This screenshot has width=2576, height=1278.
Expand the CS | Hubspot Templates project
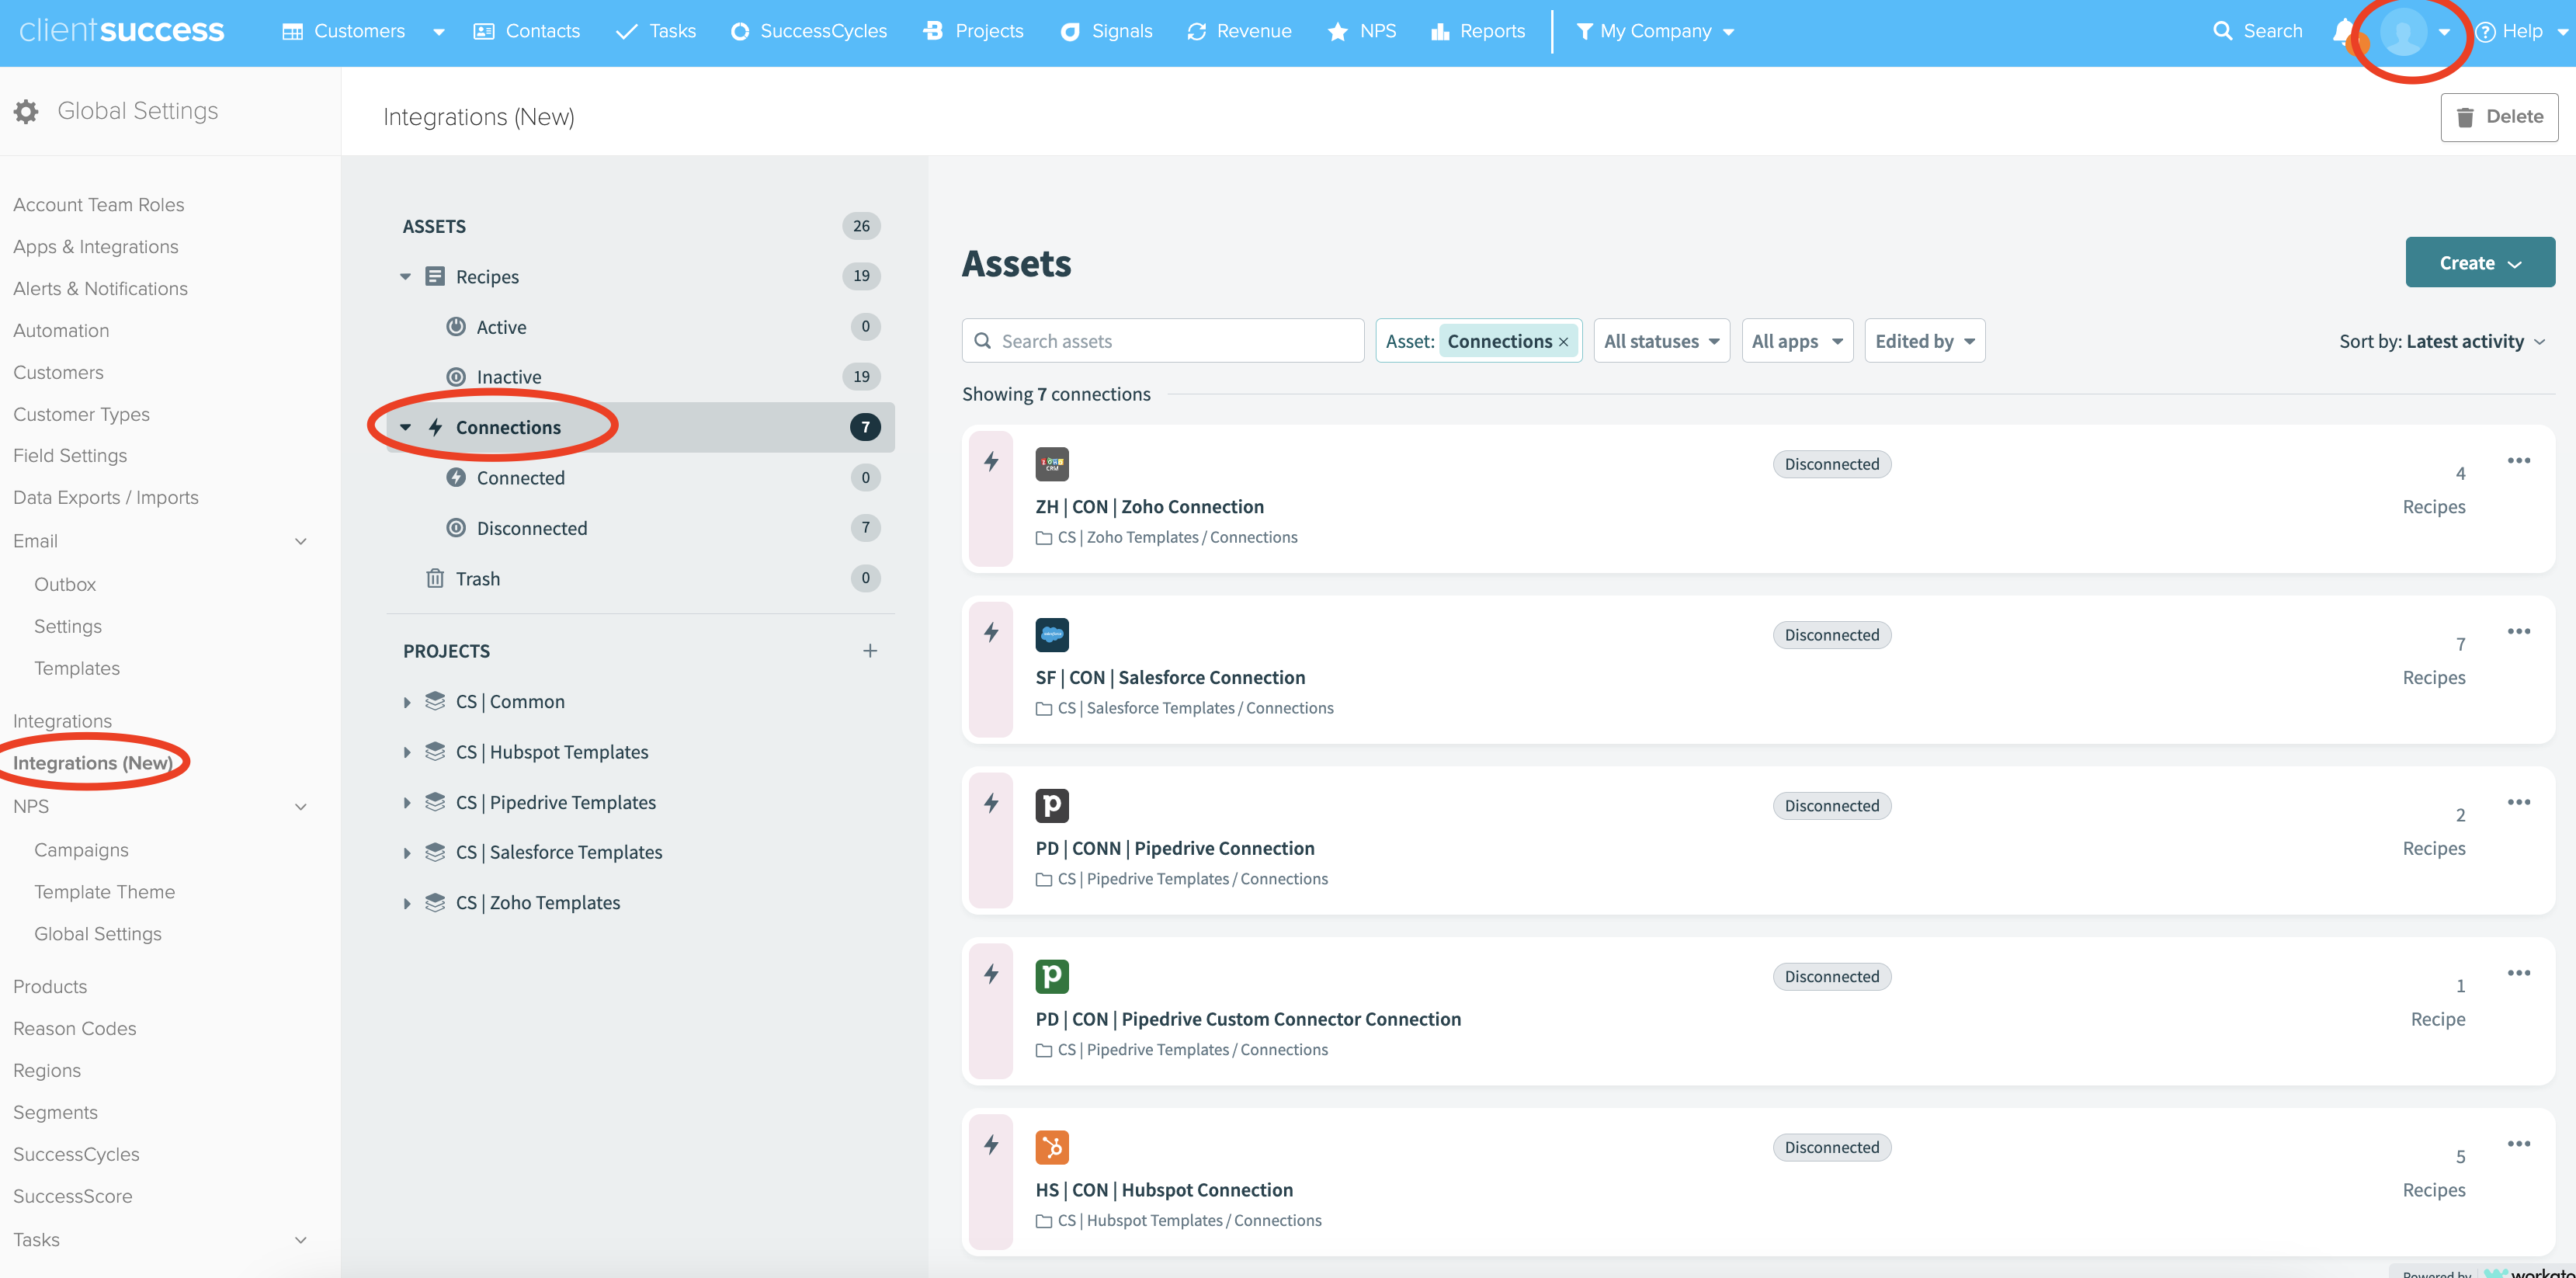(407, 753)
